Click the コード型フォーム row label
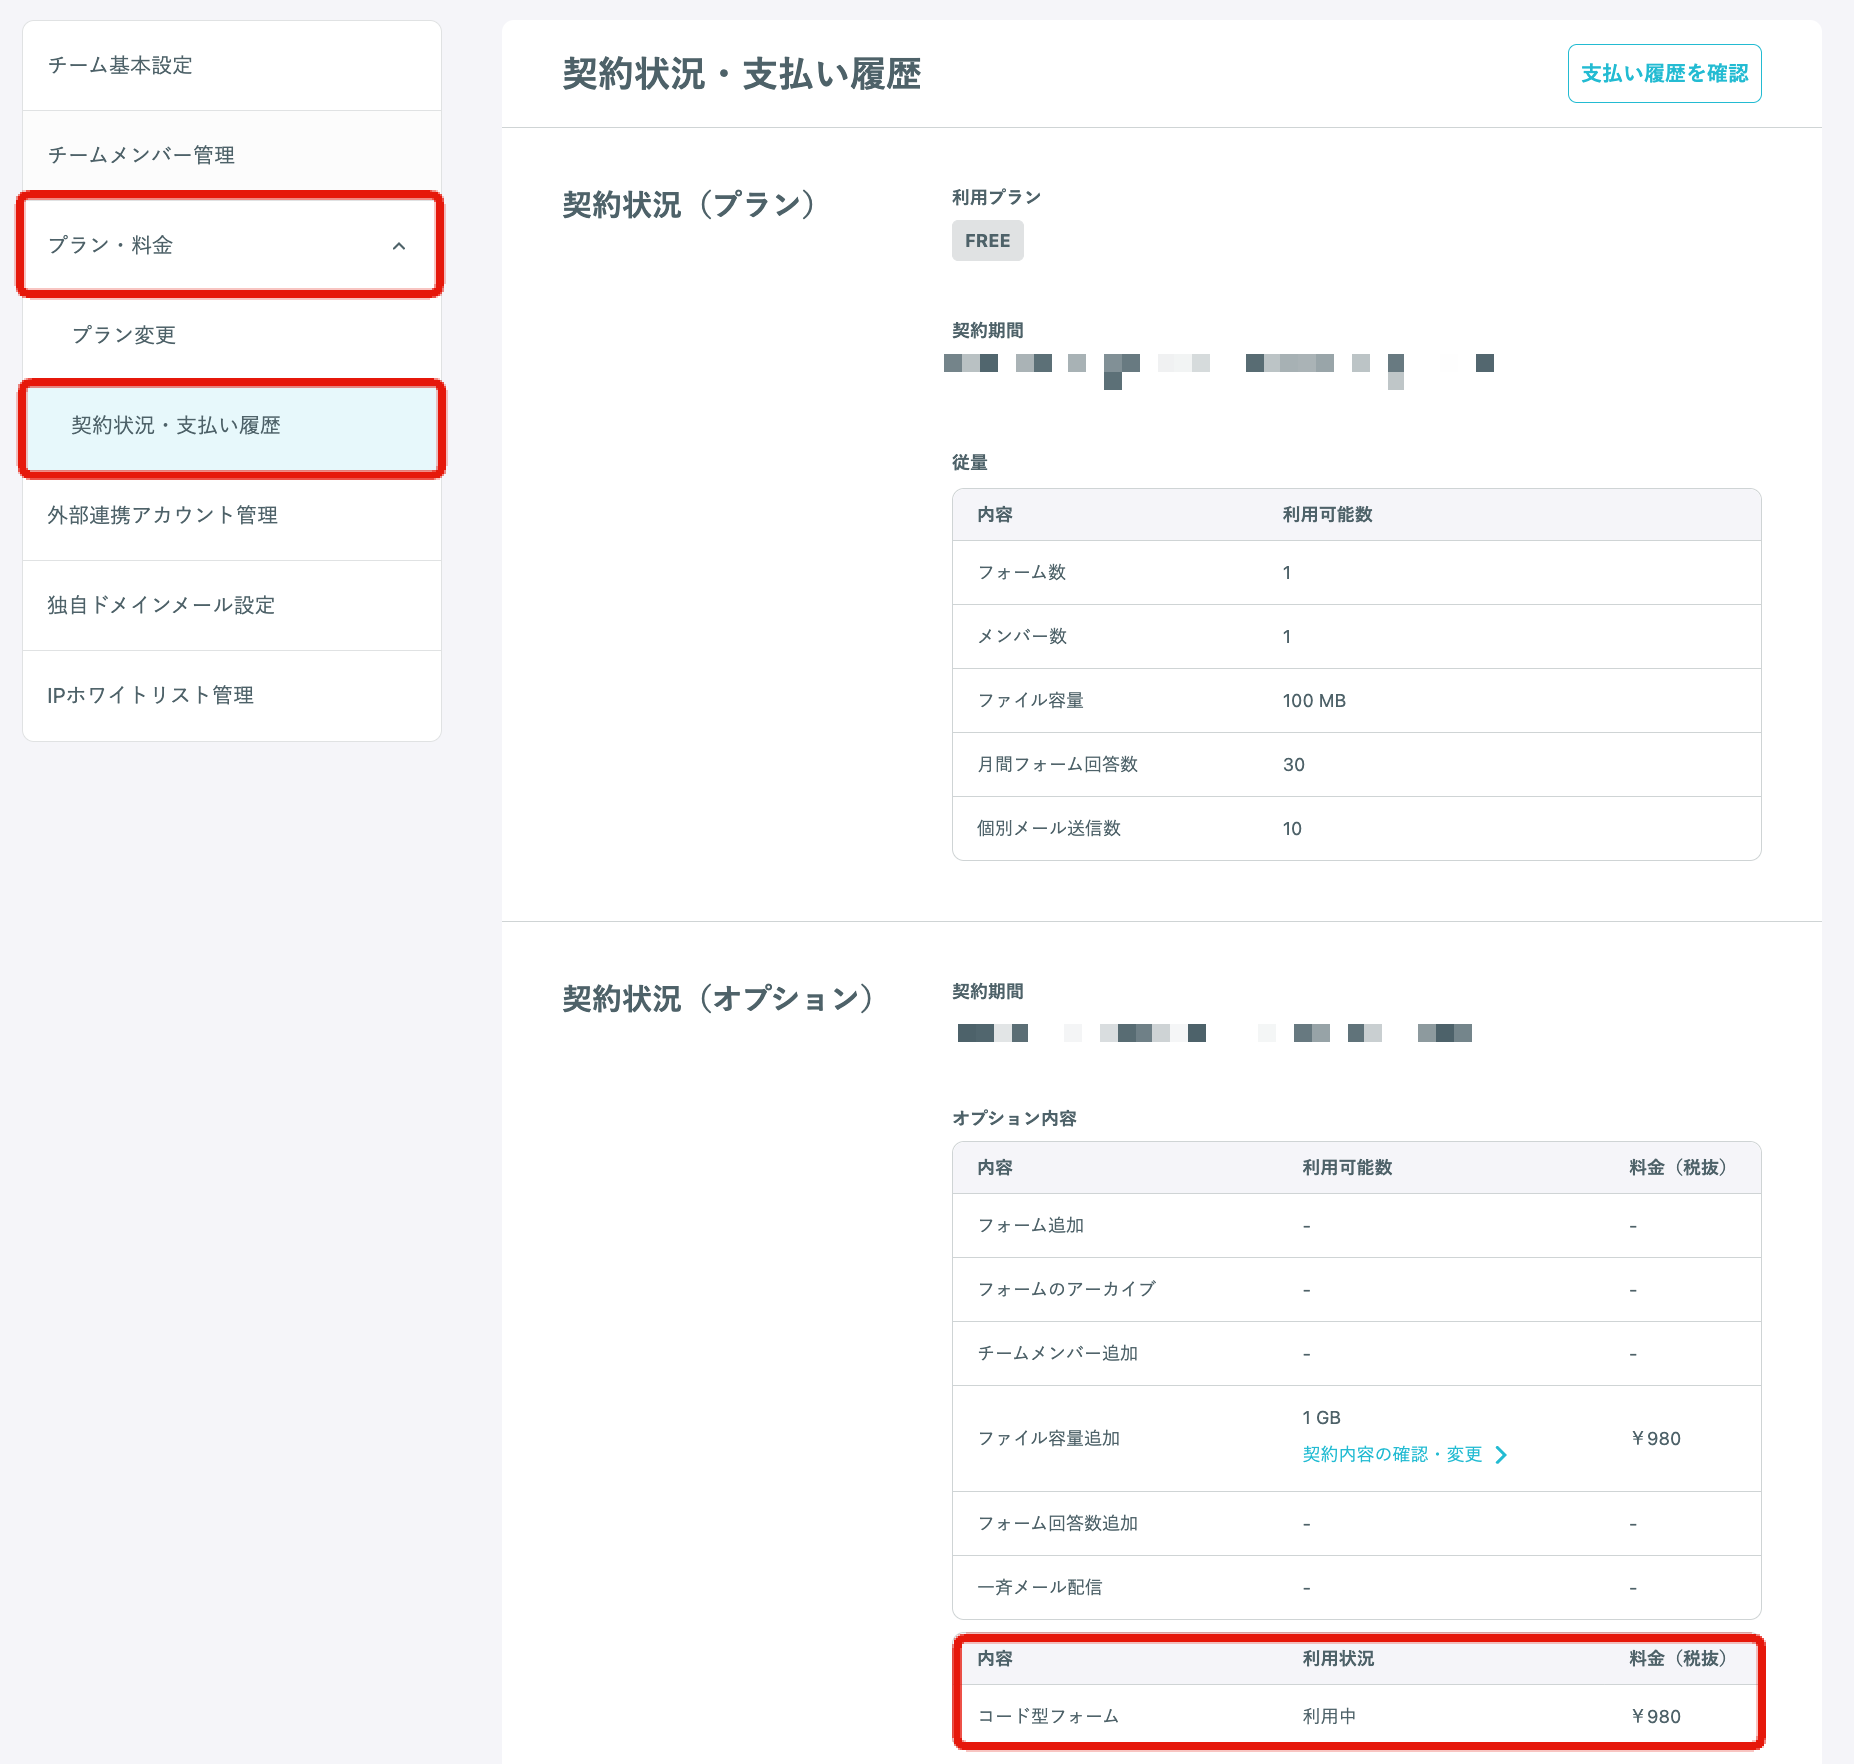This screenshot has width=1854, height=1764. click(x=1048, y=1717)
